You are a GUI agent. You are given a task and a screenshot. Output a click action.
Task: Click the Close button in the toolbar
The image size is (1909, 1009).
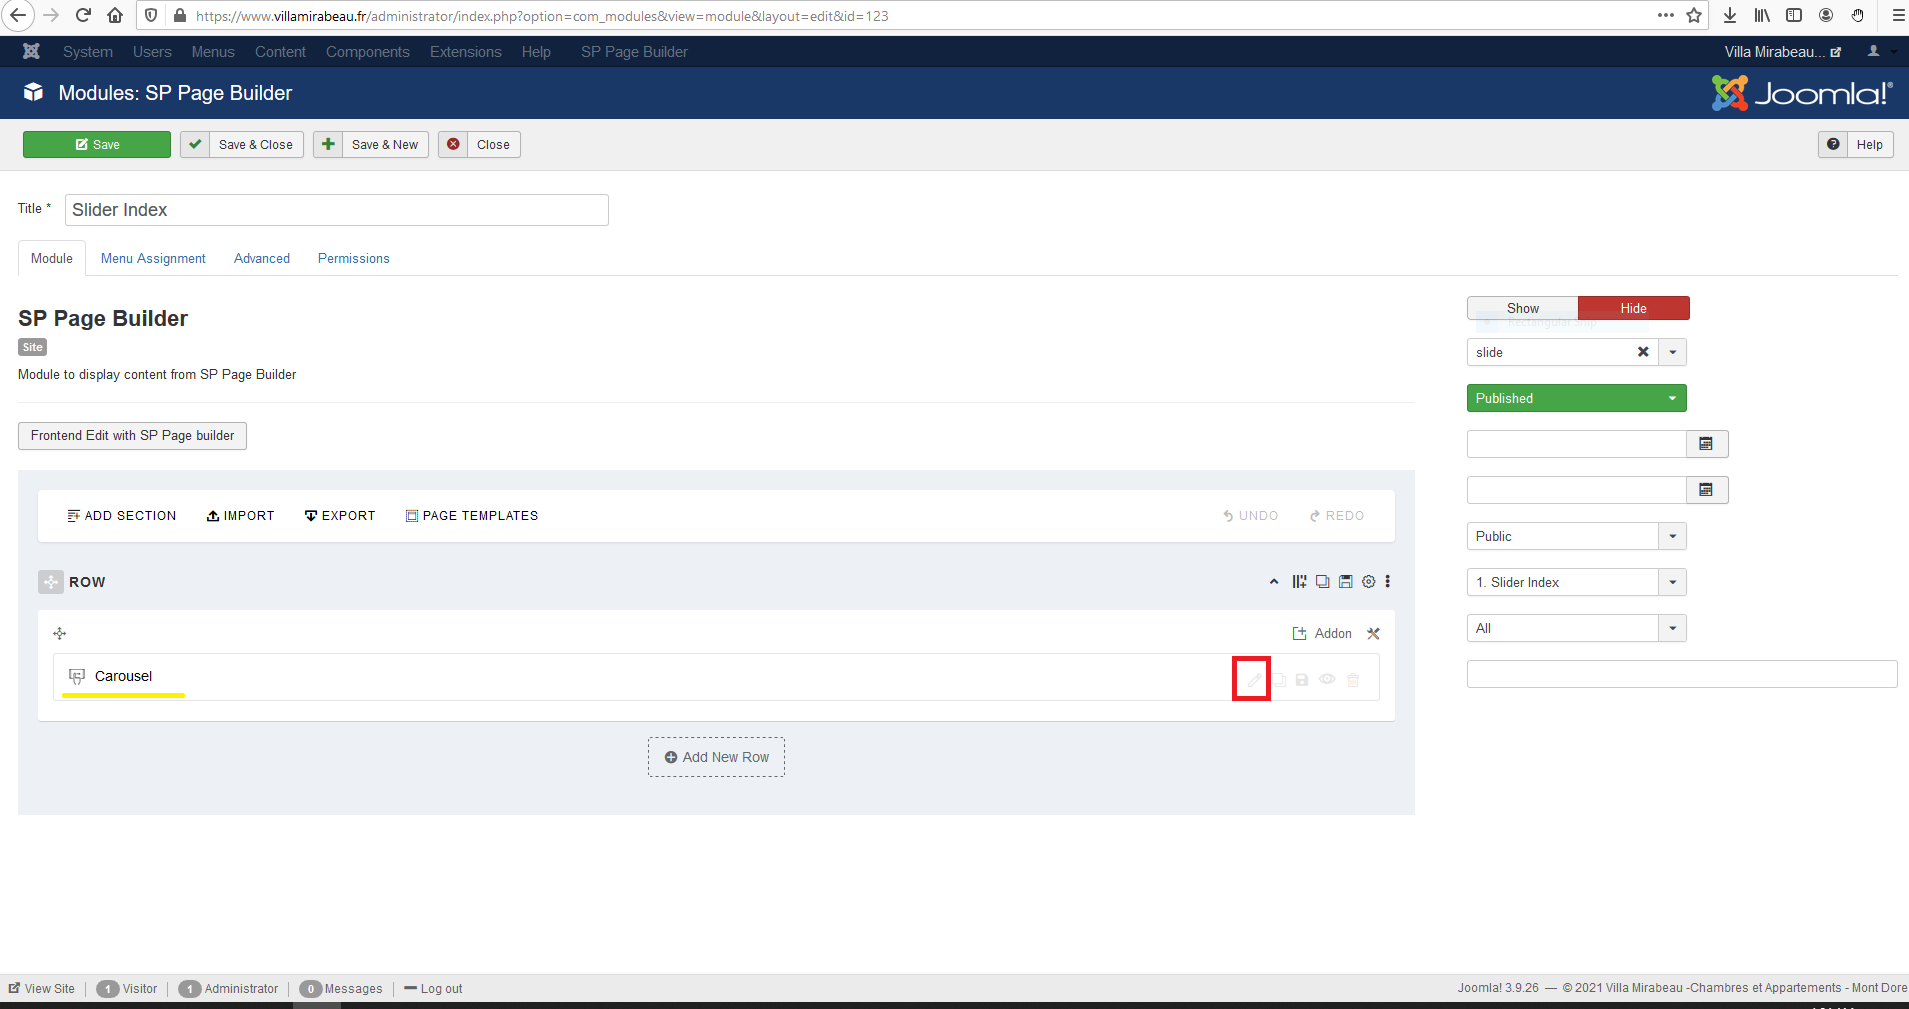point(479,145)
